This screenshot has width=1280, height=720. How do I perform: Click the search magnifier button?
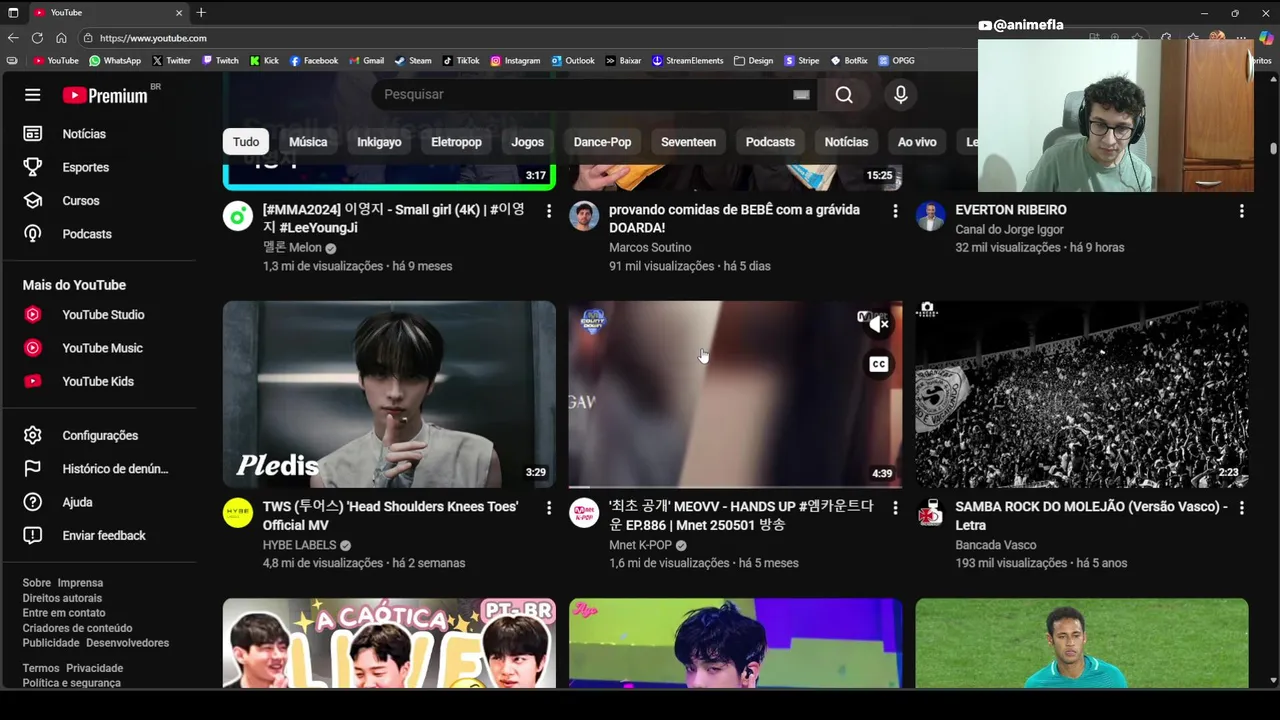[x=844, y=94]
